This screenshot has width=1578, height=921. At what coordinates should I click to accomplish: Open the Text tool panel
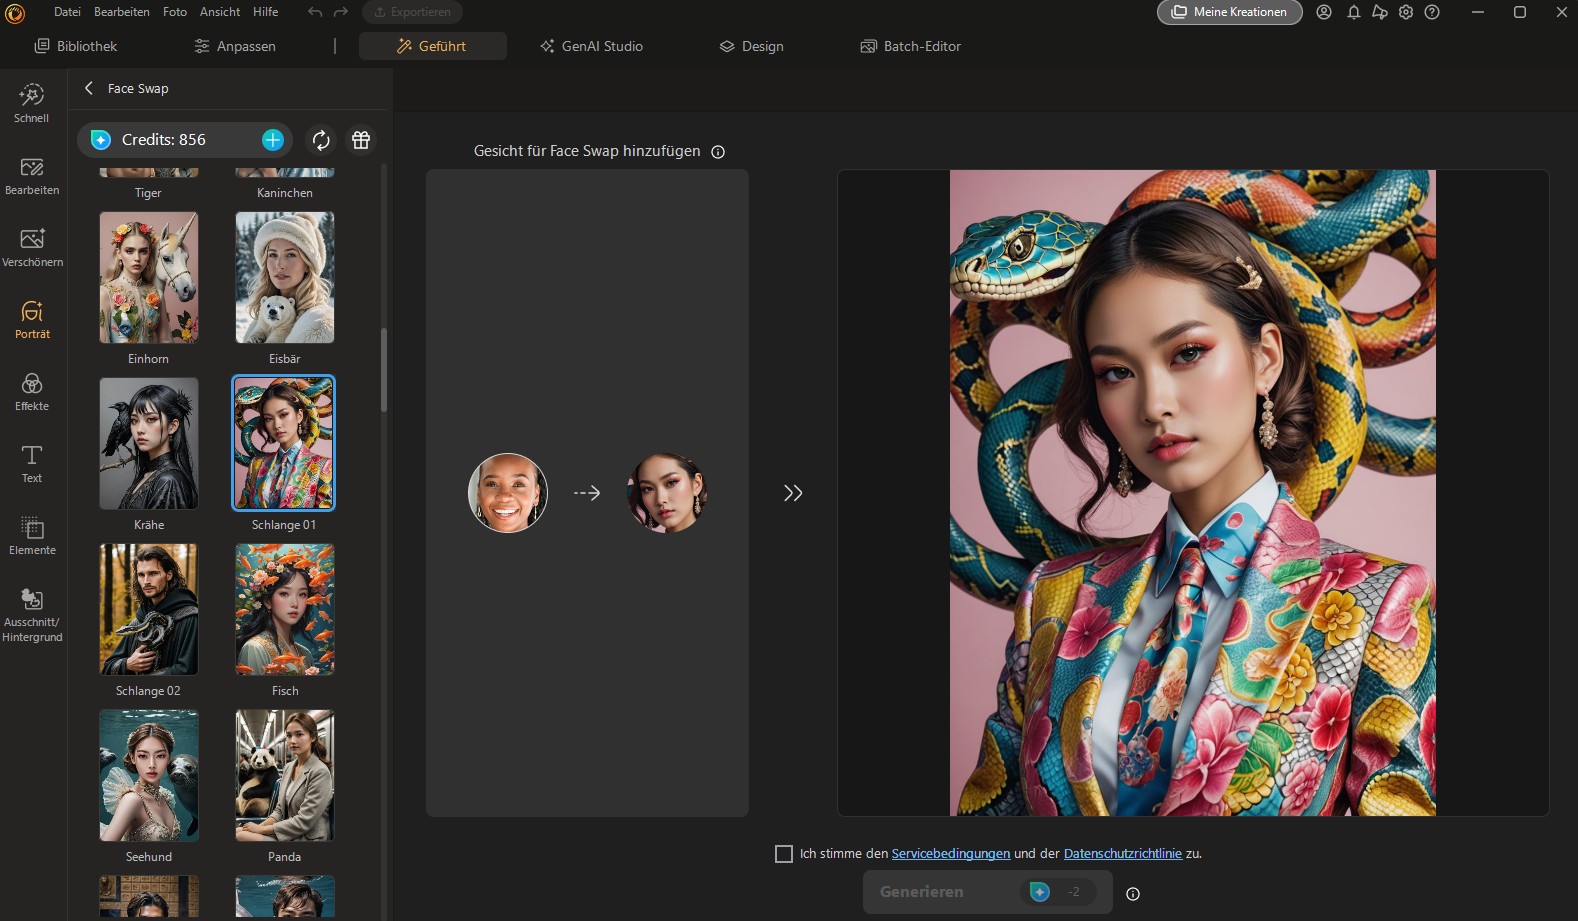32,464
